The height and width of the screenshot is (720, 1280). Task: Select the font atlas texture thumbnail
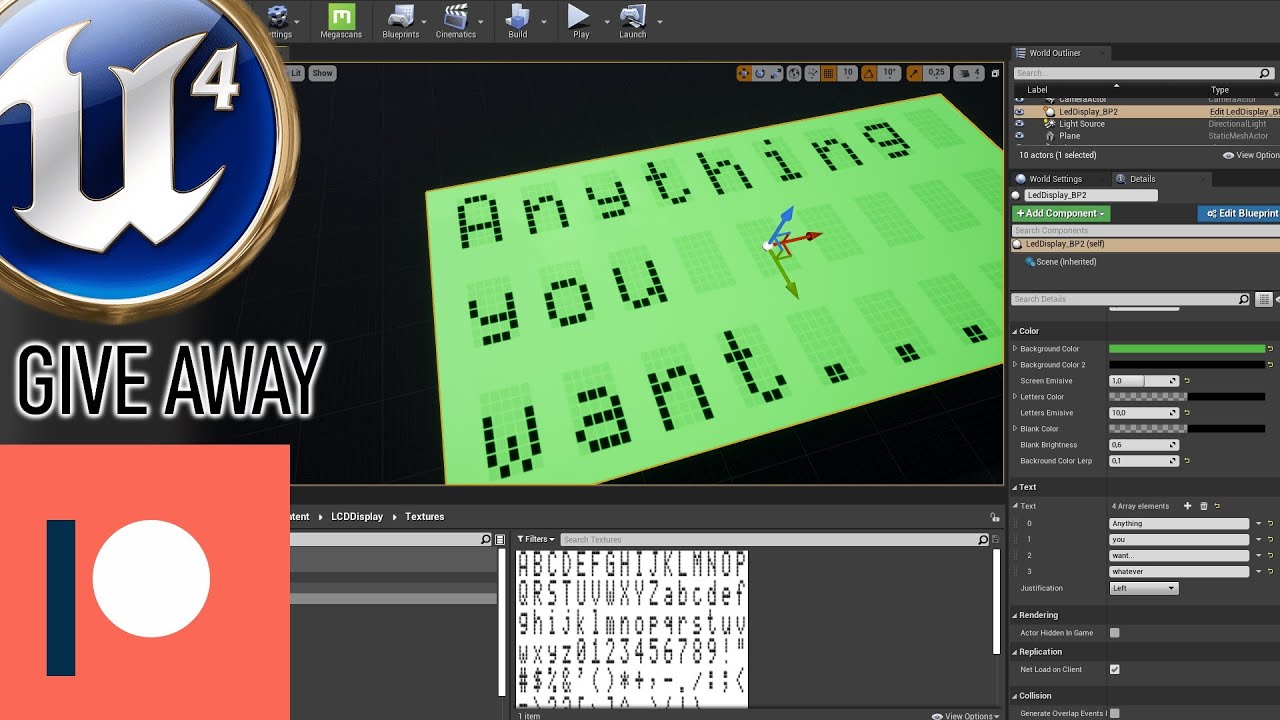coord(631,628)
